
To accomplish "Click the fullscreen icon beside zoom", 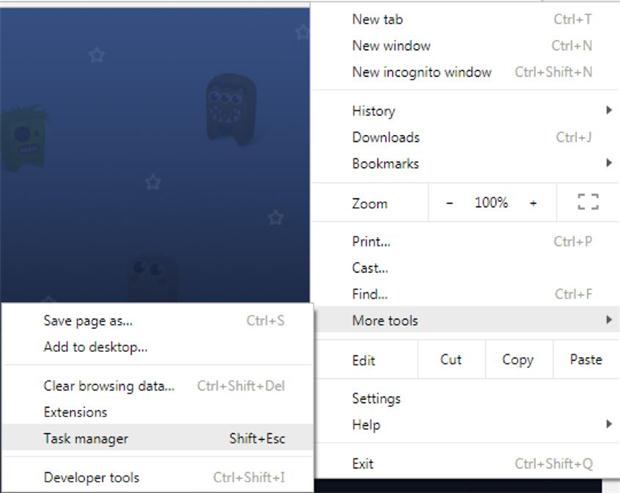I will click(x=588, y=202).
